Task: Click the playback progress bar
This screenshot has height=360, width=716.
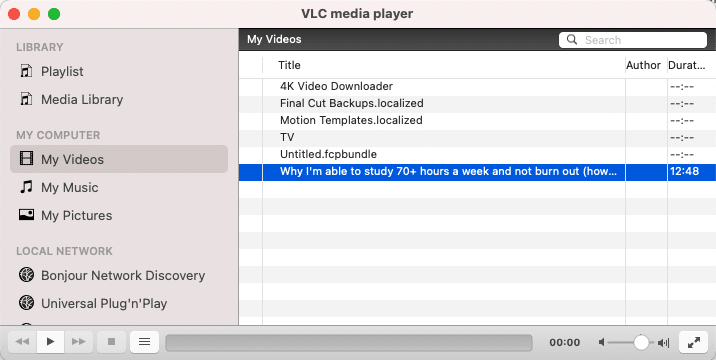Action: click(x=349, y=343)
